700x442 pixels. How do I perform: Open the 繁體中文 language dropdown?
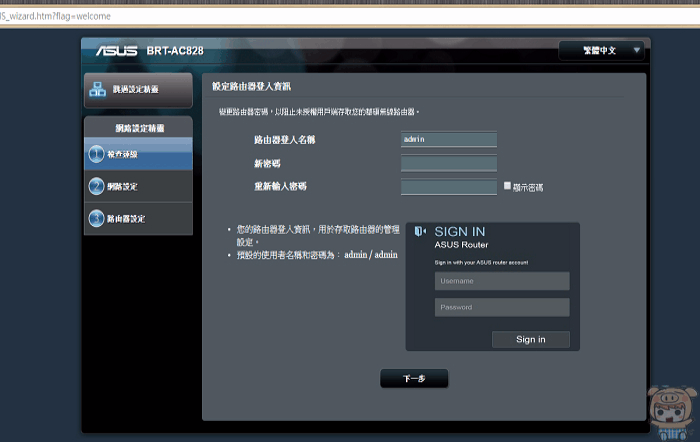click(601, 50)
